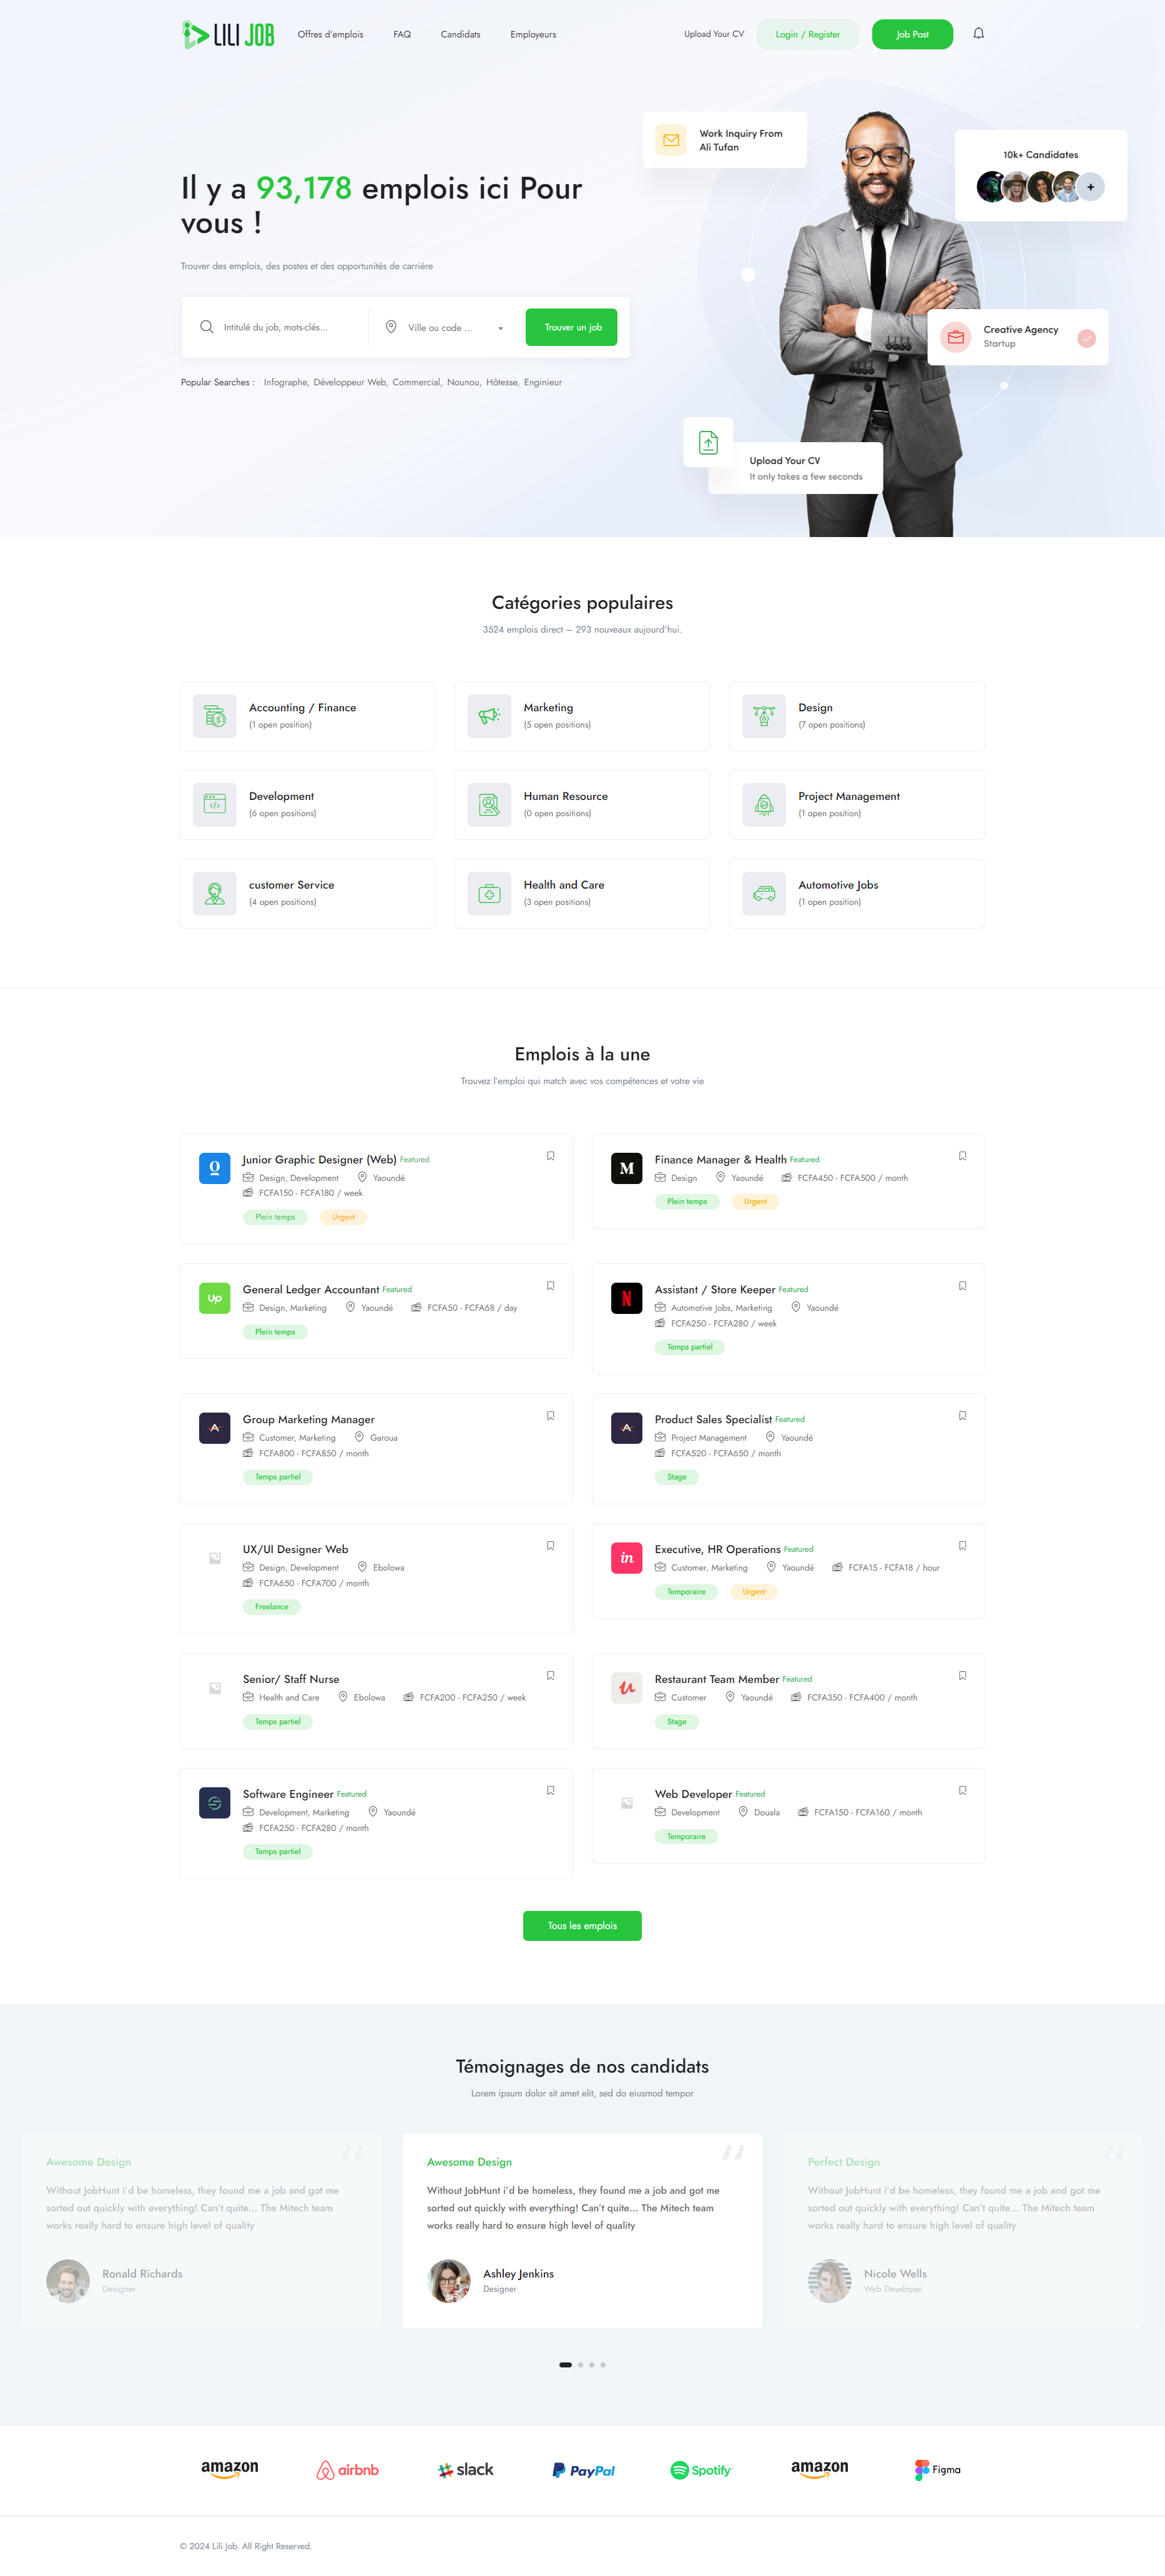This screenshot has height=2576, width=1165.
Task: Go to the Candidats menu item
Action: pyautogui.click(x=460, y=35)
